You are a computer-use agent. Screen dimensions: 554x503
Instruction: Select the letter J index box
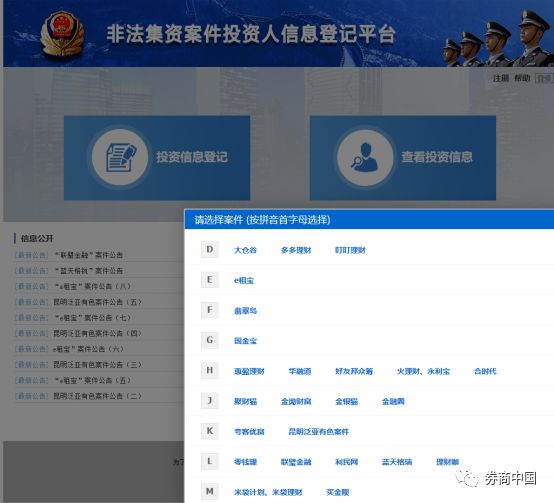point(210,401)
